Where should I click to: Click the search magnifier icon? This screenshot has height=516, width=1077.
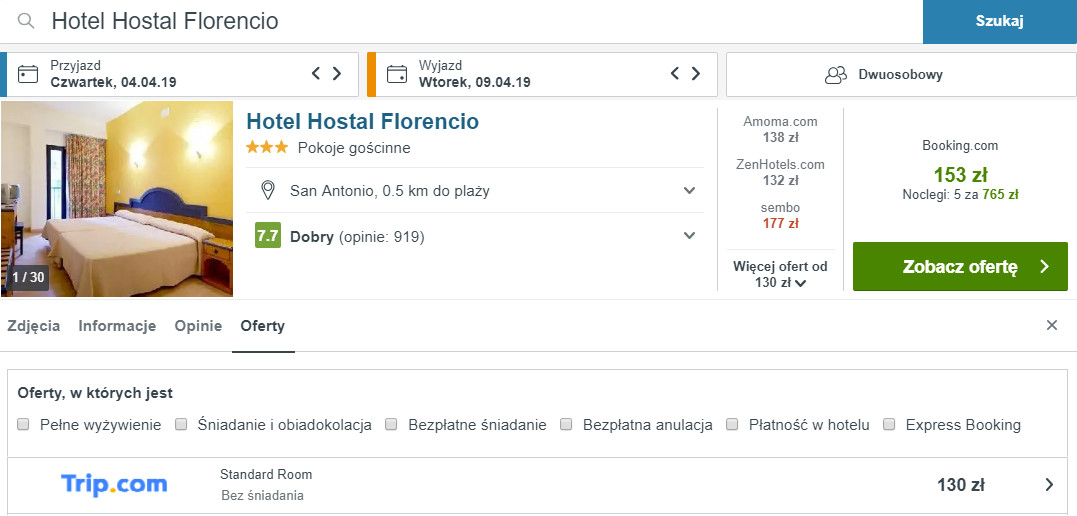[x=27, y=21]
